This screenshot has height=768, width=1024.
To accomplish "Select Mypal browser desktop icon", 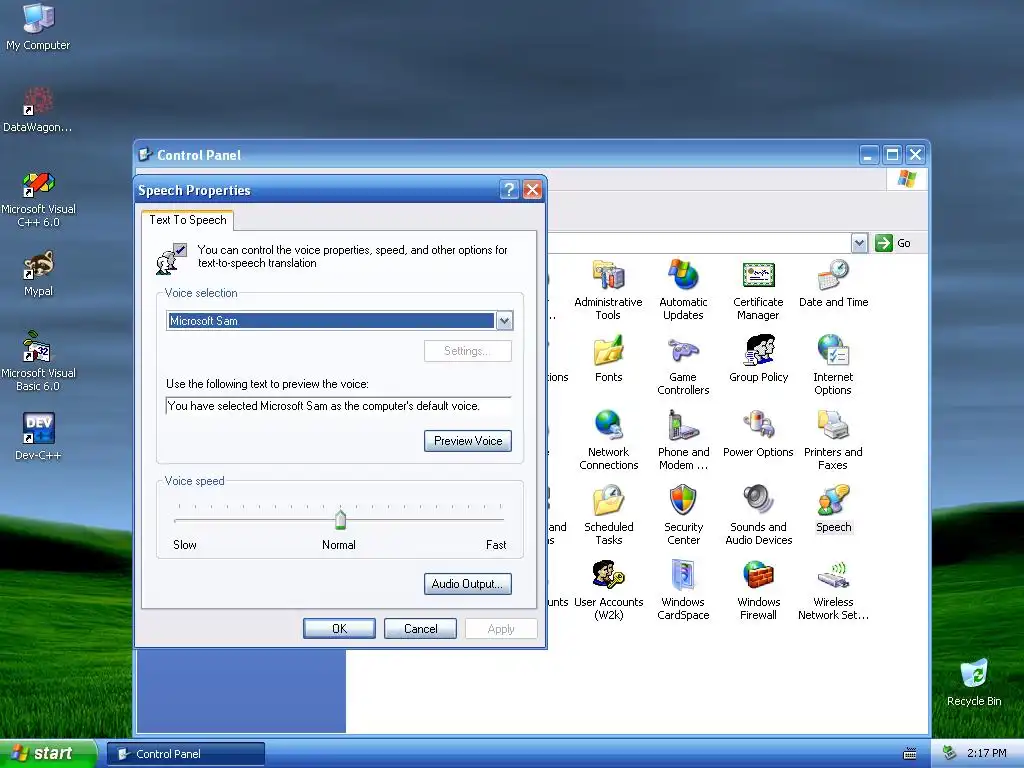I will click(x=38, y=273).
